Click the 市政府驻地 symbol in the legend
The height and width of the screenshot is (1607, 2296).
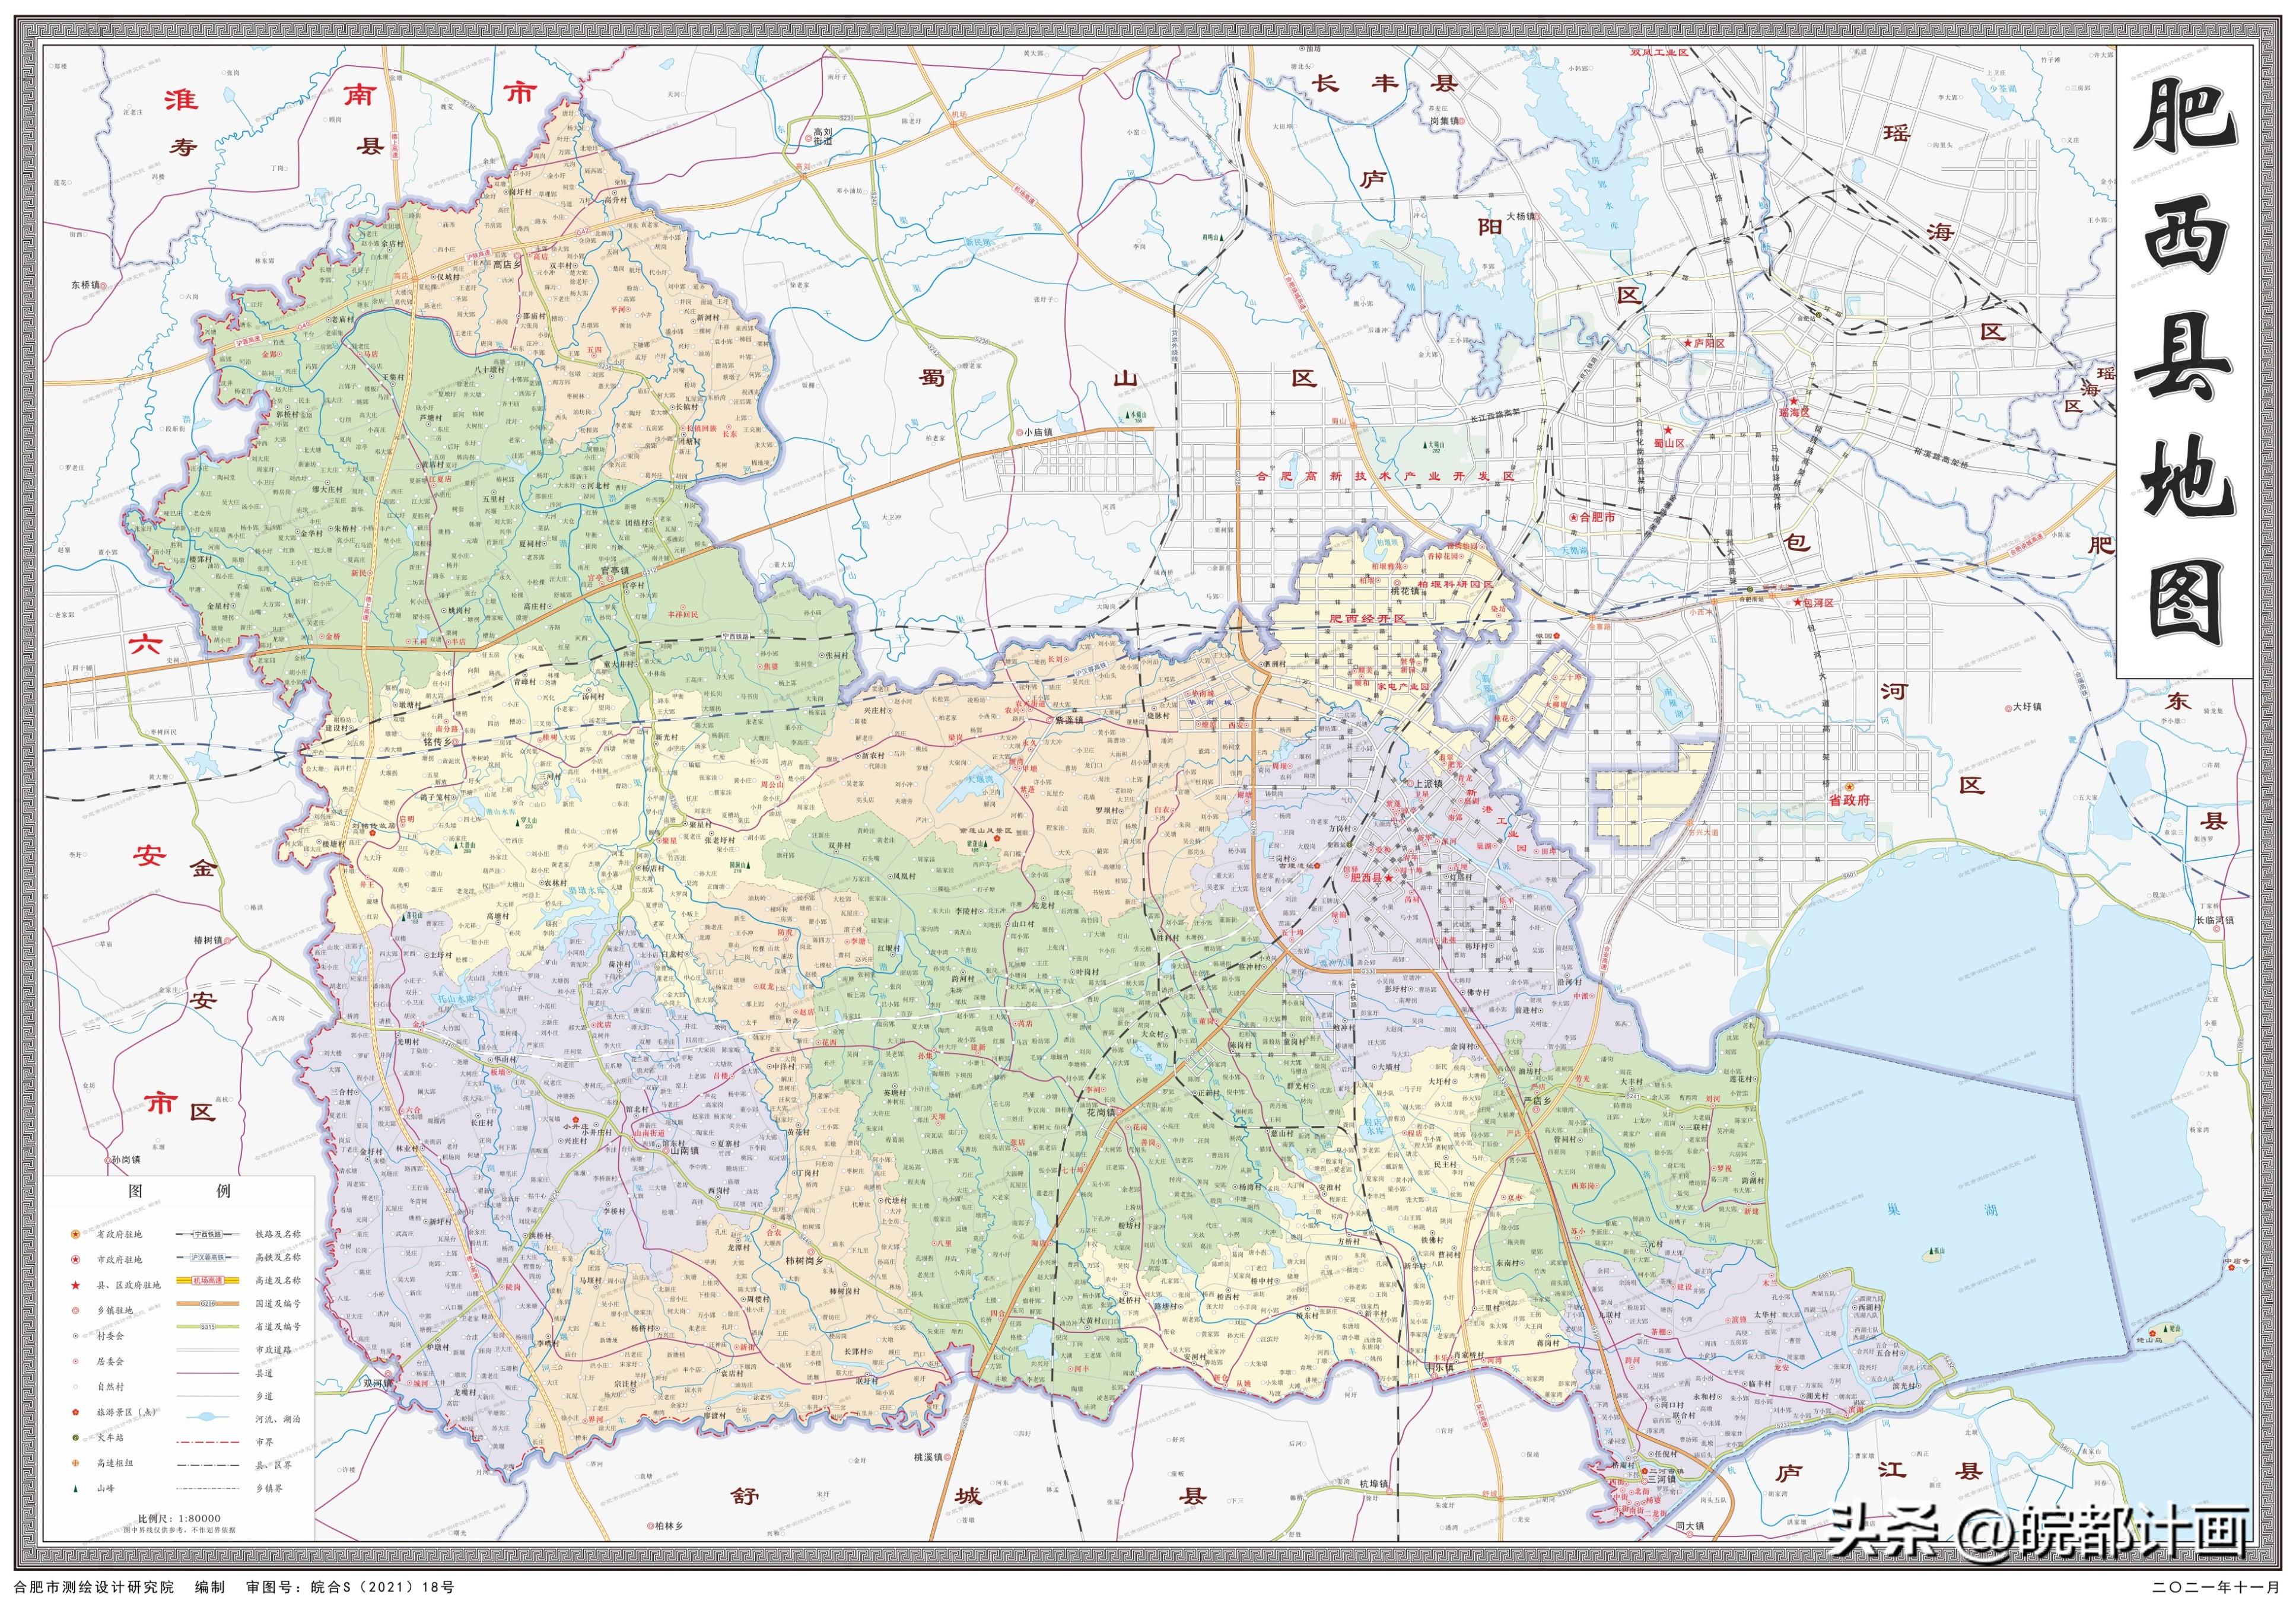click(75, 1260)
